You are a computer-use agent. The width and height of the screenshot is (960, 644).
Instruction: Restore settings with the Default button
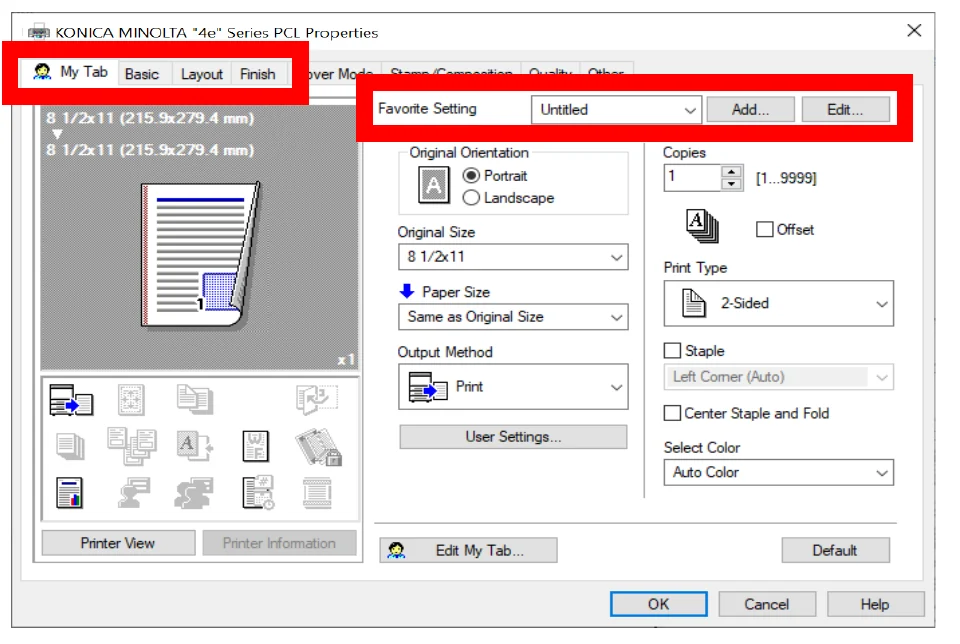(x=835, y=550)
